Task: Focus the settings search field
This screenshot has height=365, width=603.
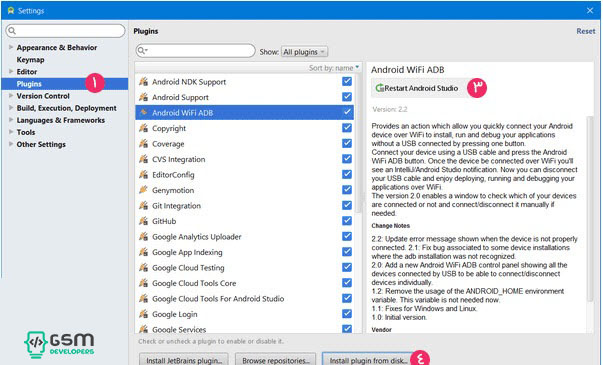Action: 65,31
